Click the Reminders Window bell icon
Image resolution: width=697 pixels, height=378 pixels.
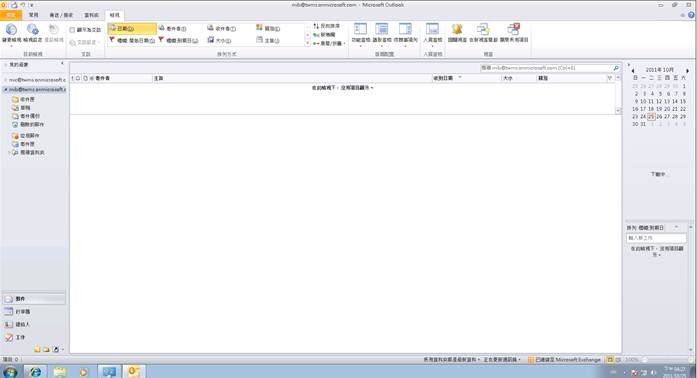click(457, 33)
